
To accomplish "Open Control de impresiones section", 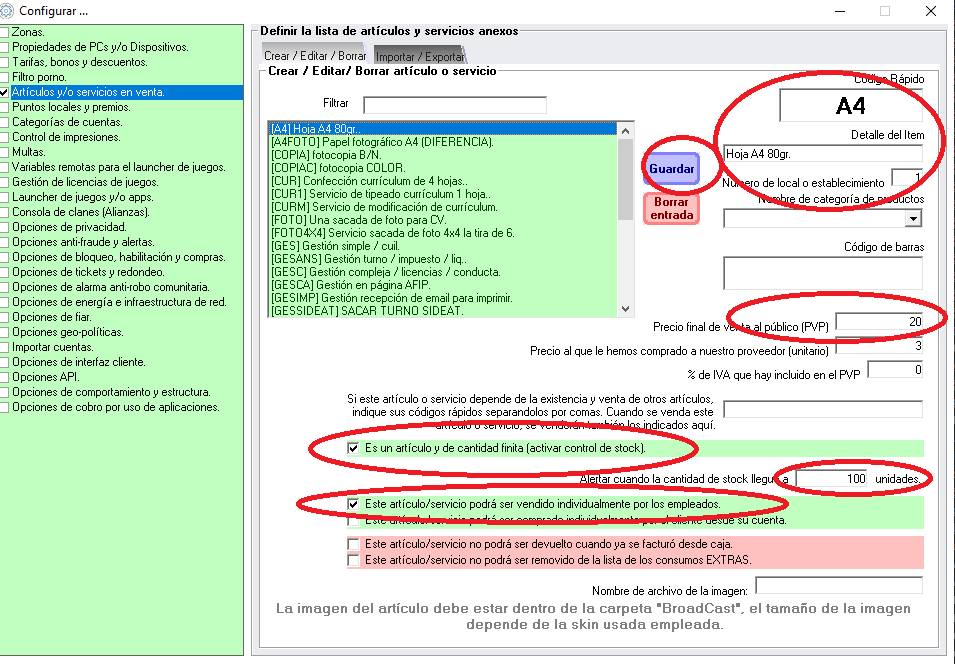I will [66, 137].
